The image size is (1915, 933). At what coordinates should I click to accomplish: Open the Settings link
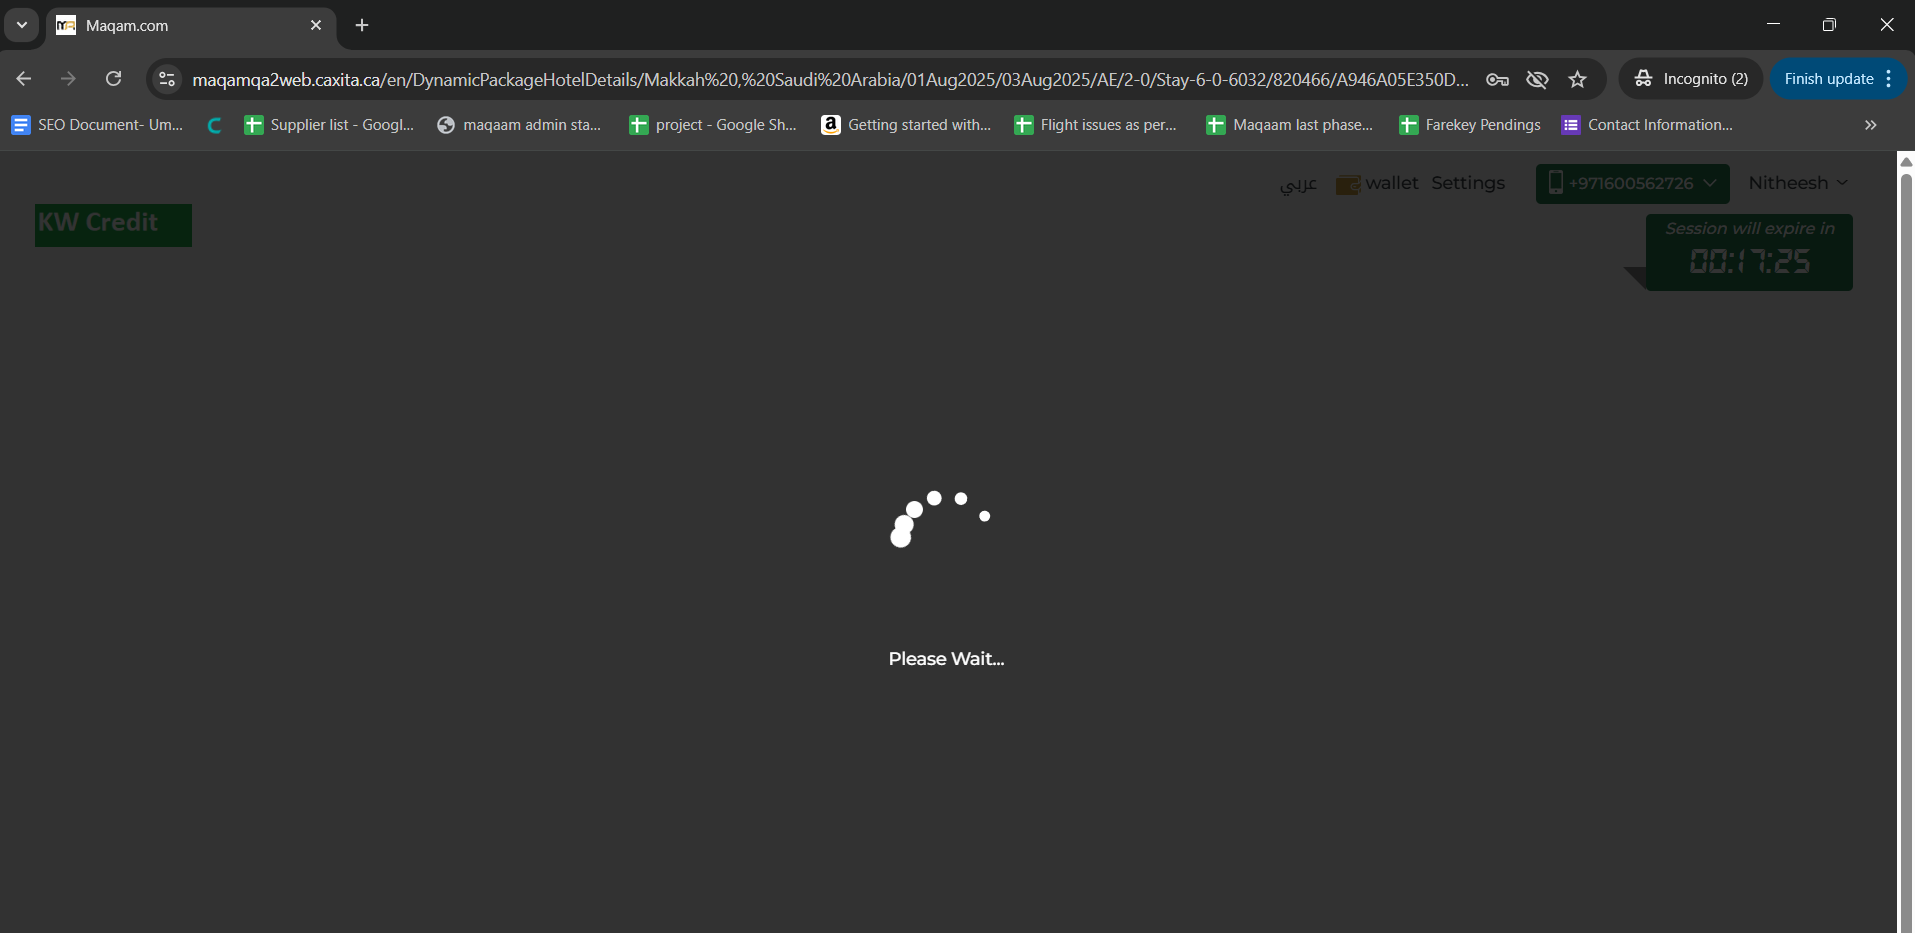1467,183
